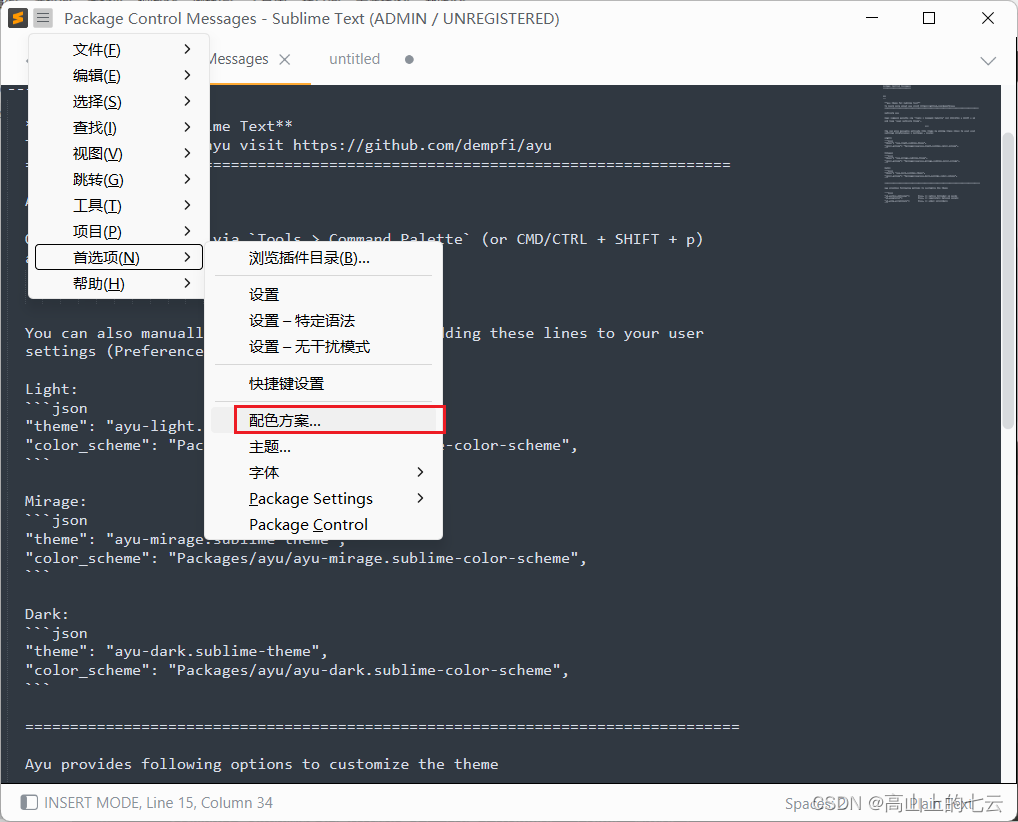Open 快捷键设置
The image size is (1018, 822).
tap(323, 383)
